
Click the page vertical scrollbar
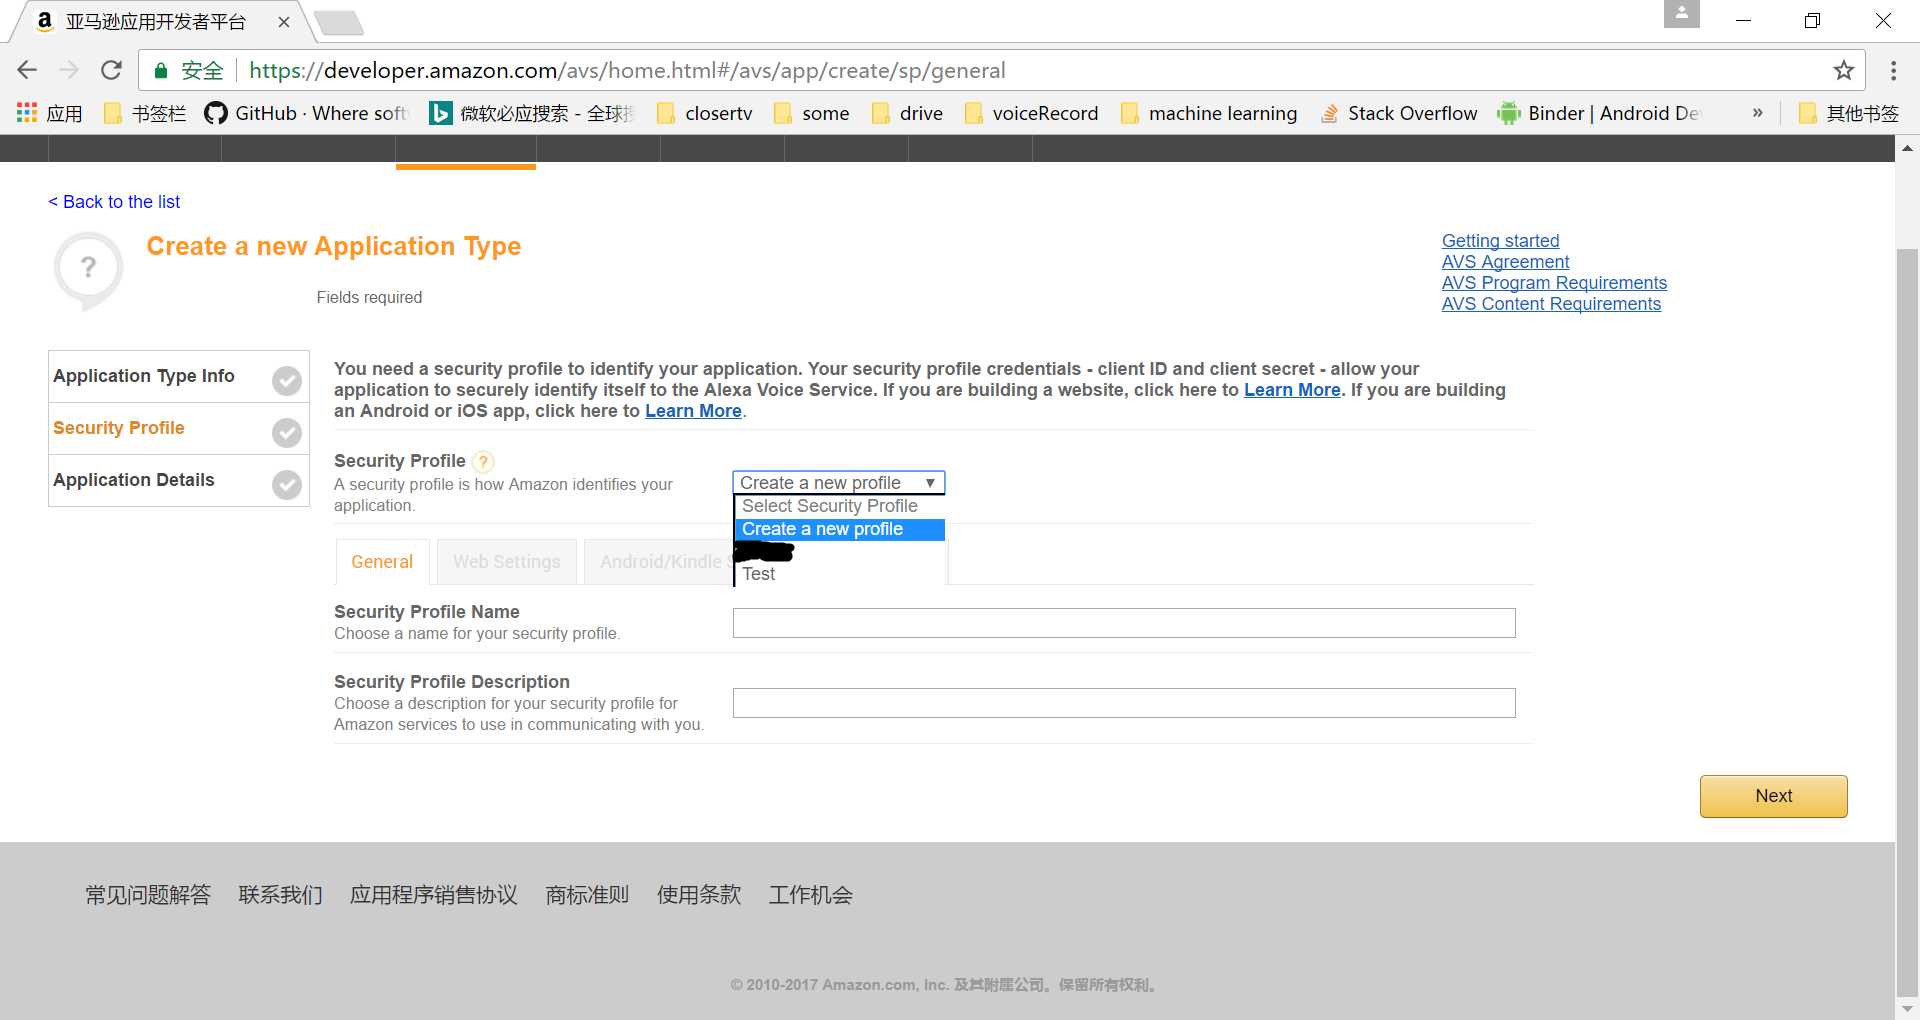(1907, 600)
